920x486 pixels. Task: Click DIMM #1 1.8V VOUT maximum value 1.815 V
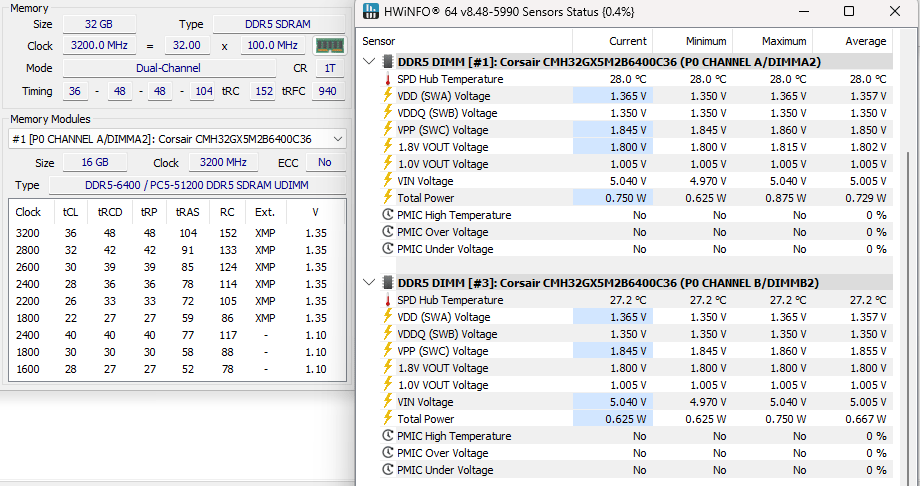(786, 147)
